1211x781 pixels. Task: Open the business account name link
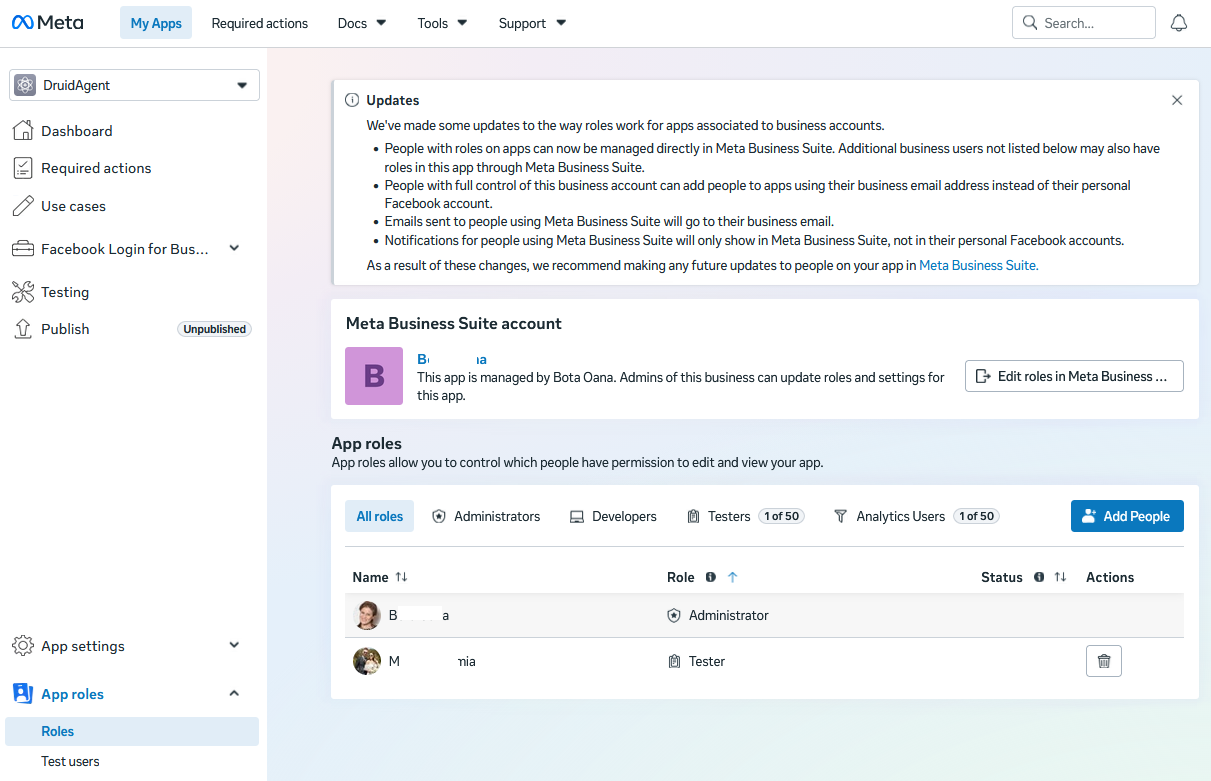[x=452, y=358]
